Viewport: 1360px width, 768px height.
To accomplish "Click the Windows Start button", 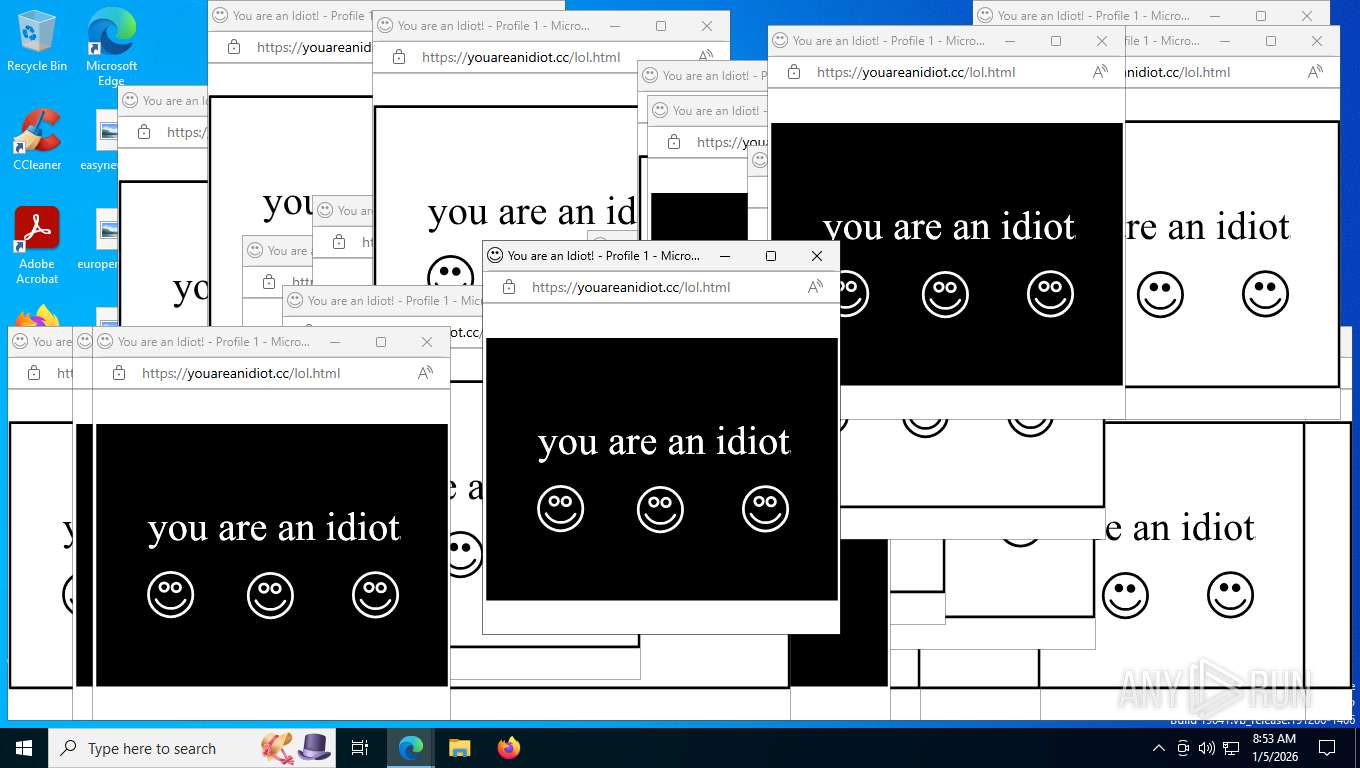I will click(x=23, y=748).
